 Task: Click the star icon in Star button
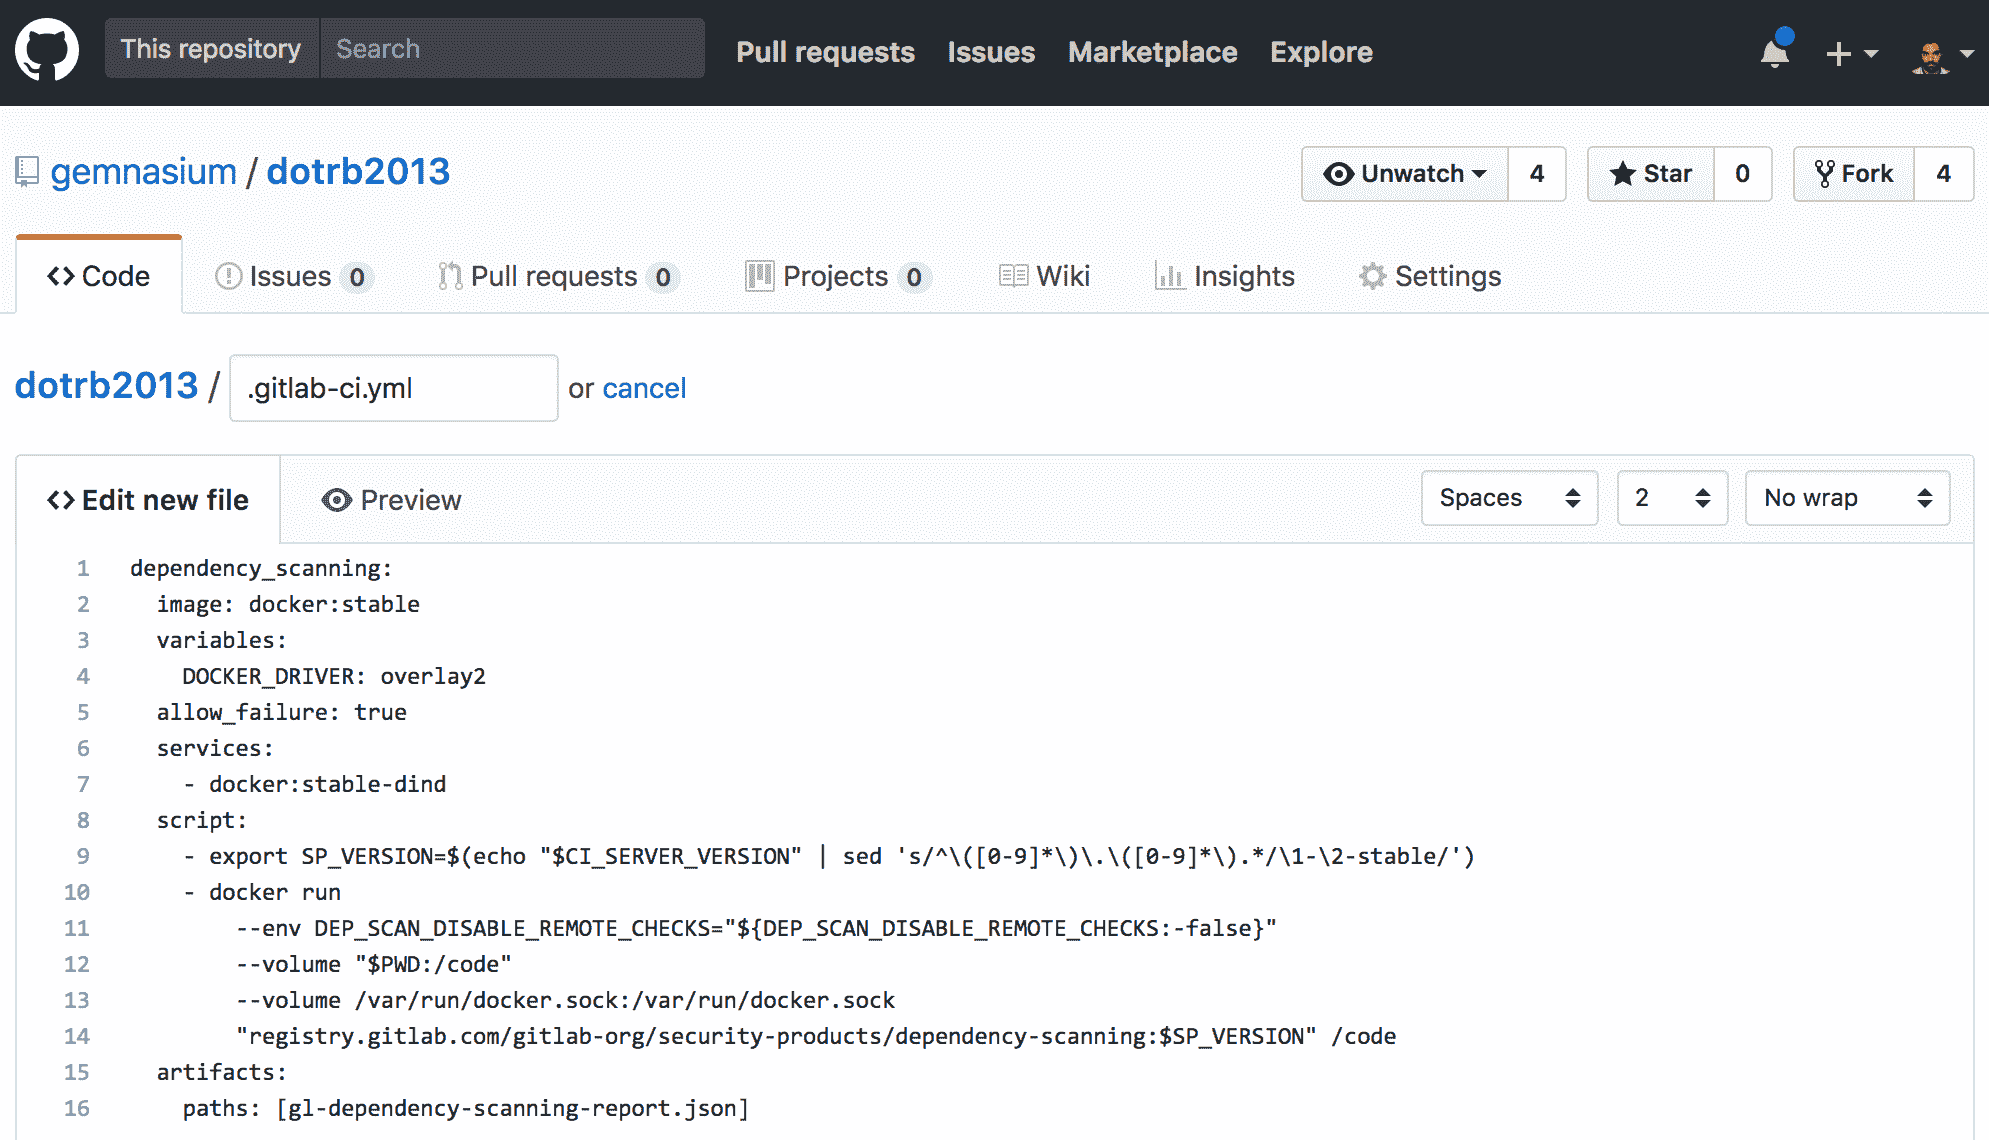tap(1622, 174)
